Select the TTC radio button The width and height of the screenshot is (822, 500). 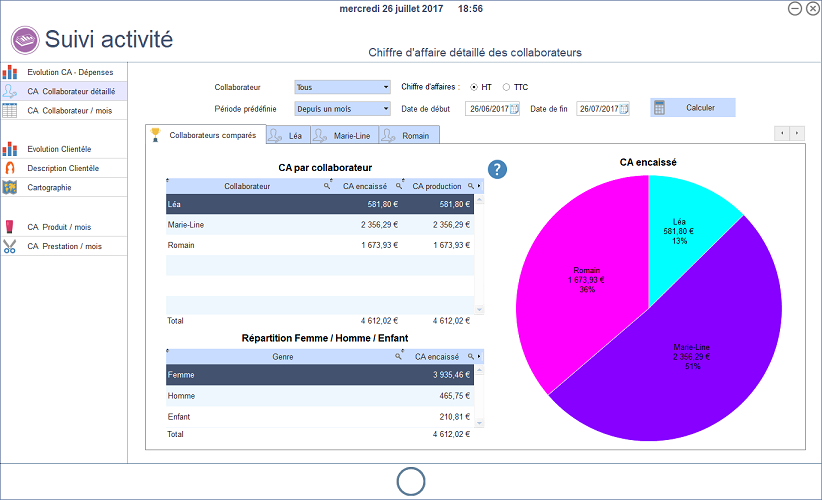tap(506, 87)
